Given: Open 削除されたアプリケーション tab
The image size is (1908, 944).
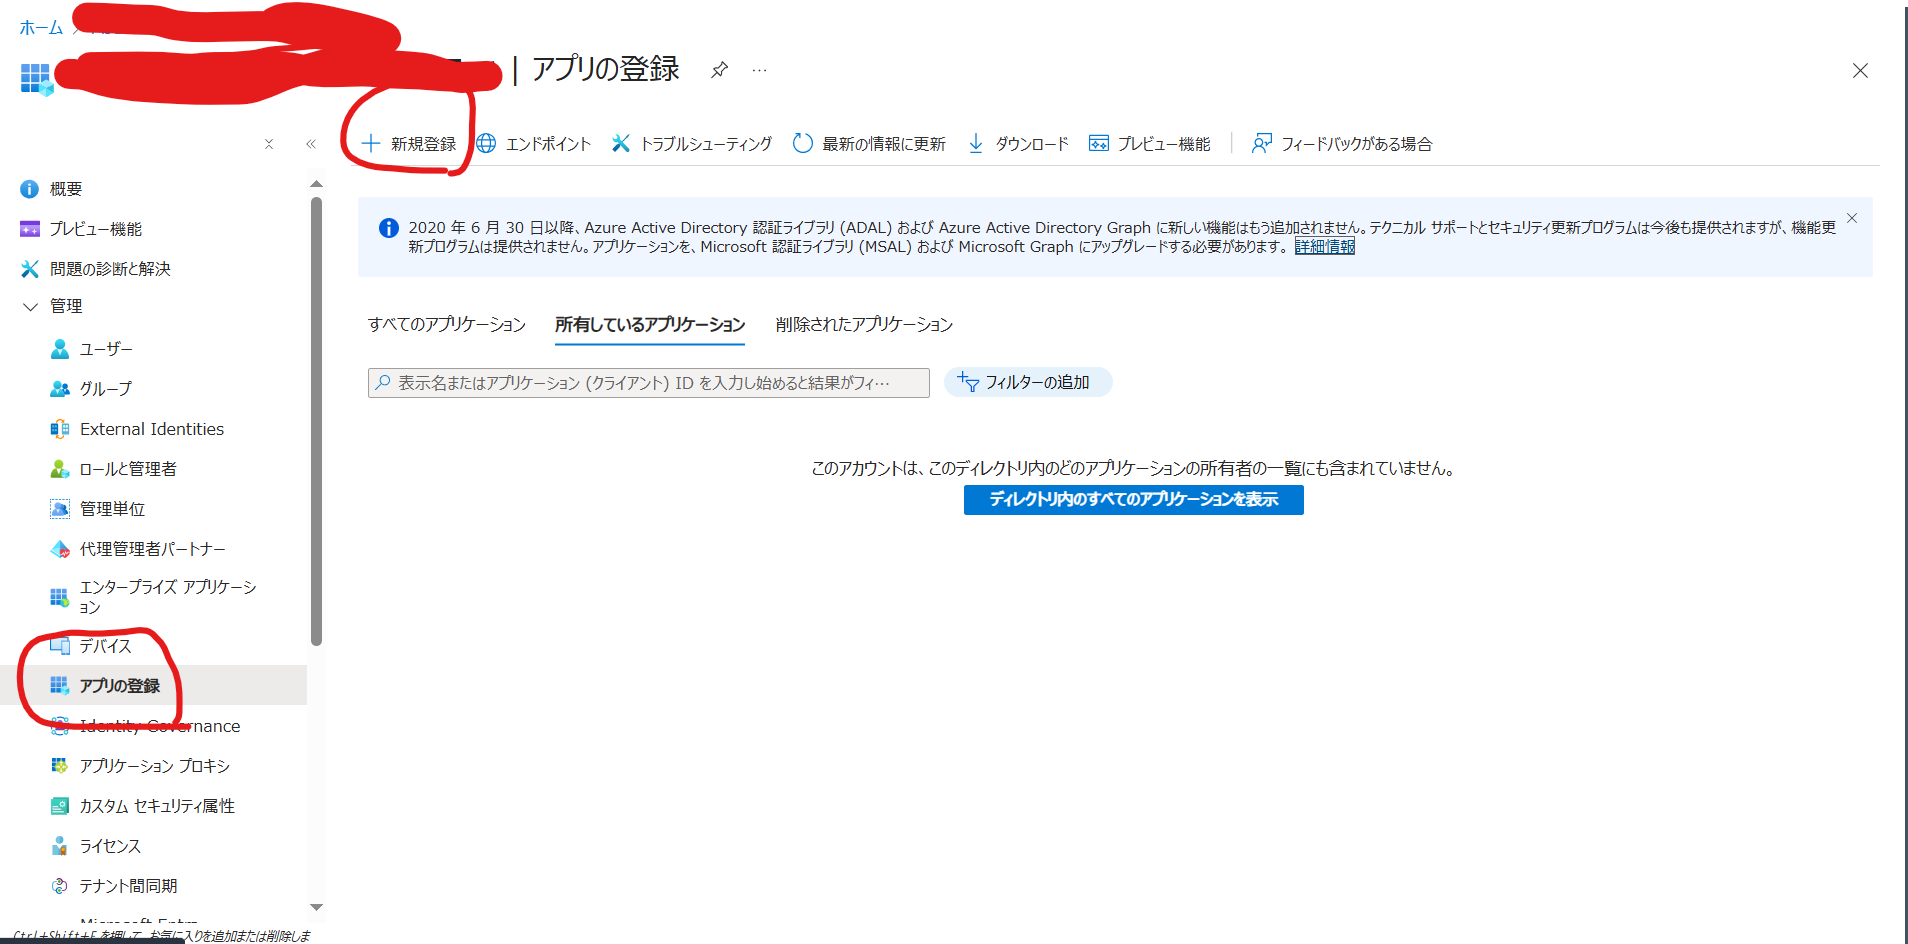Looking at the screenshot, I should (864, 324).
